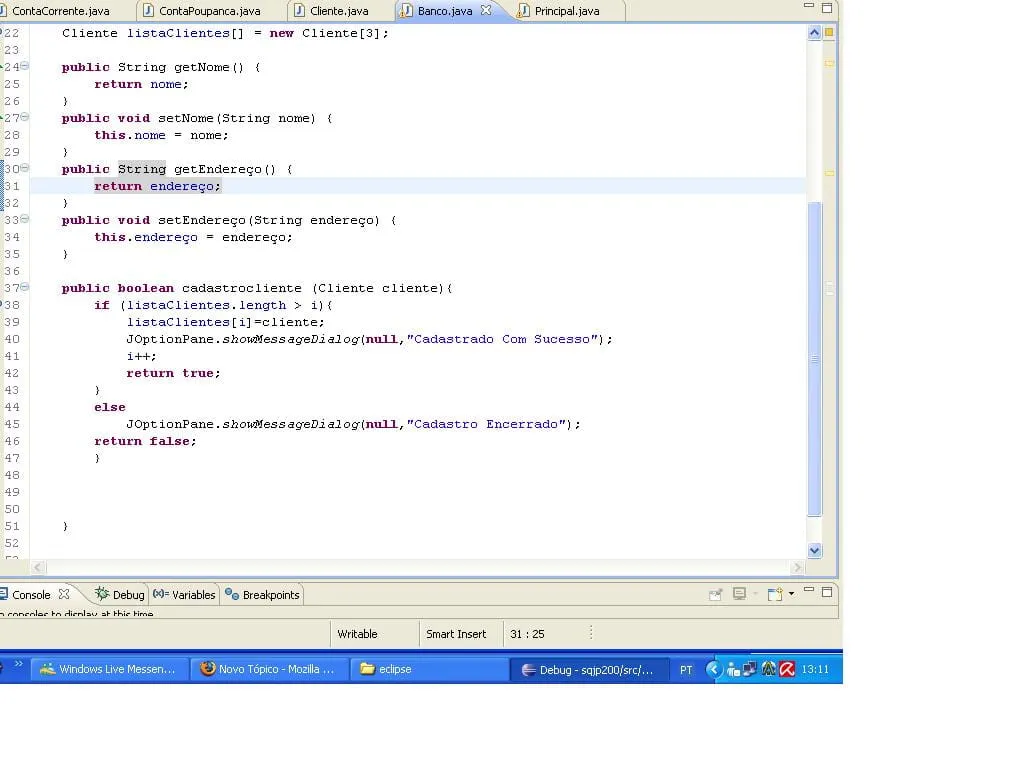Viewport: 1024px width, 768px height.
Task: Switch to the Principal.java editor tab
Action: pyautogui.click(x=566, y=11)
